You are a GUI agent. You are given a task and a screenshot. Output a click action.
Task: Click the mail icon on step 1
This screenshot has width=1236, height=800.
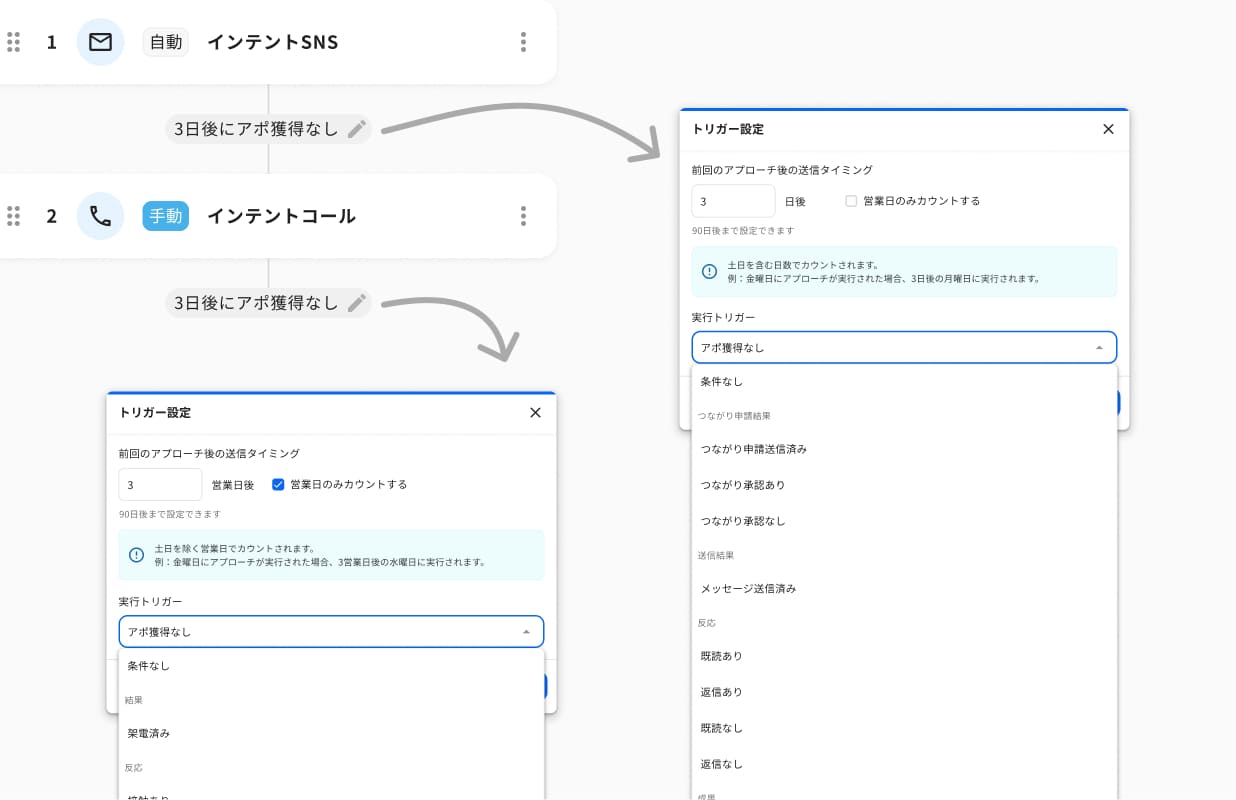click(x=100, y=42)
